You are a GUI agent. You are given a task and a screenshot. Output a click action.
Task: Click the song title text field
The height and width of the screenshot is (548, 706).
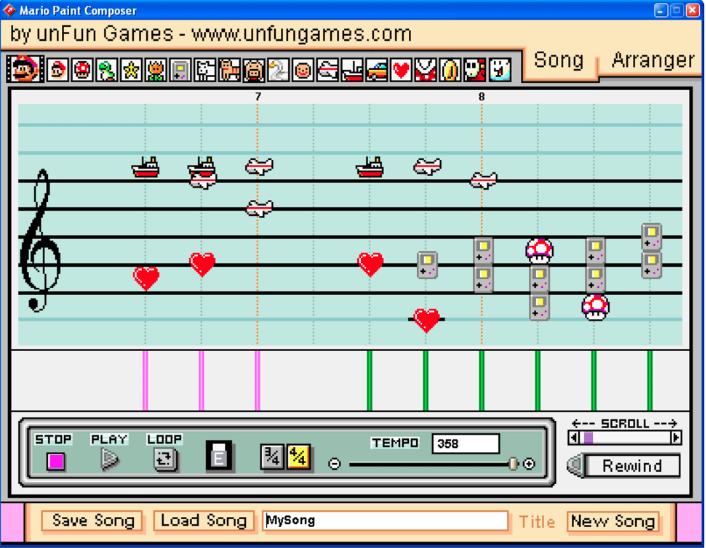tap(386, 521)
